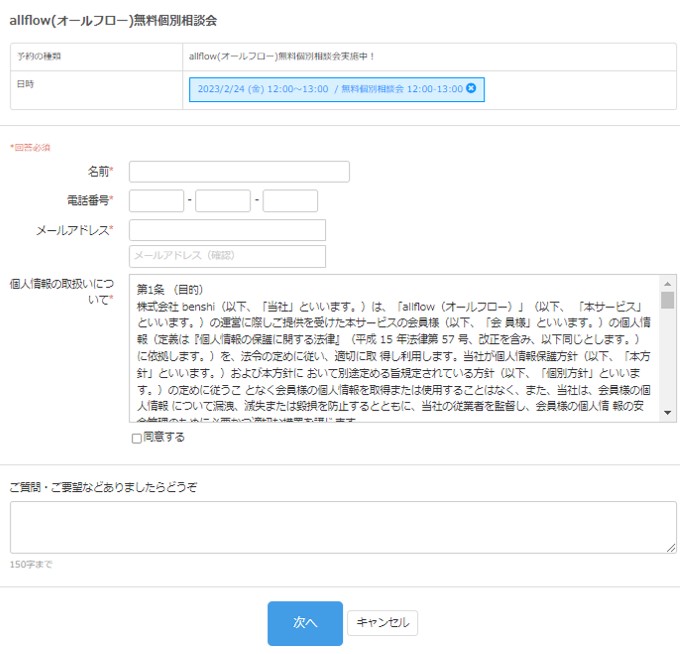Click the '150字まで' hint text
This screenshot has height=654, width=680.
click(x=31, y=565)
